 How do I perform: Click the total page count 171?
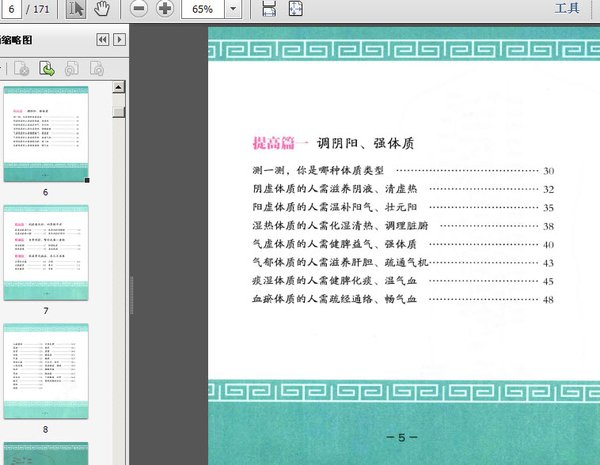tap(41, 9)
